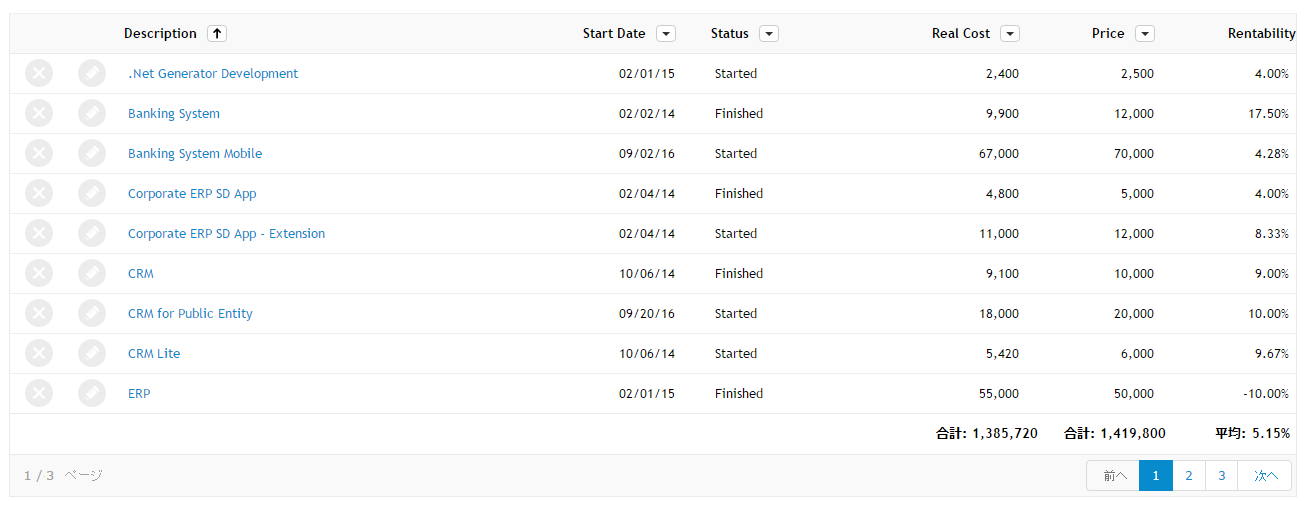Open the Banking System Mobile link
The width and height of the screenshot is (1307, 505).
(195, 154)
